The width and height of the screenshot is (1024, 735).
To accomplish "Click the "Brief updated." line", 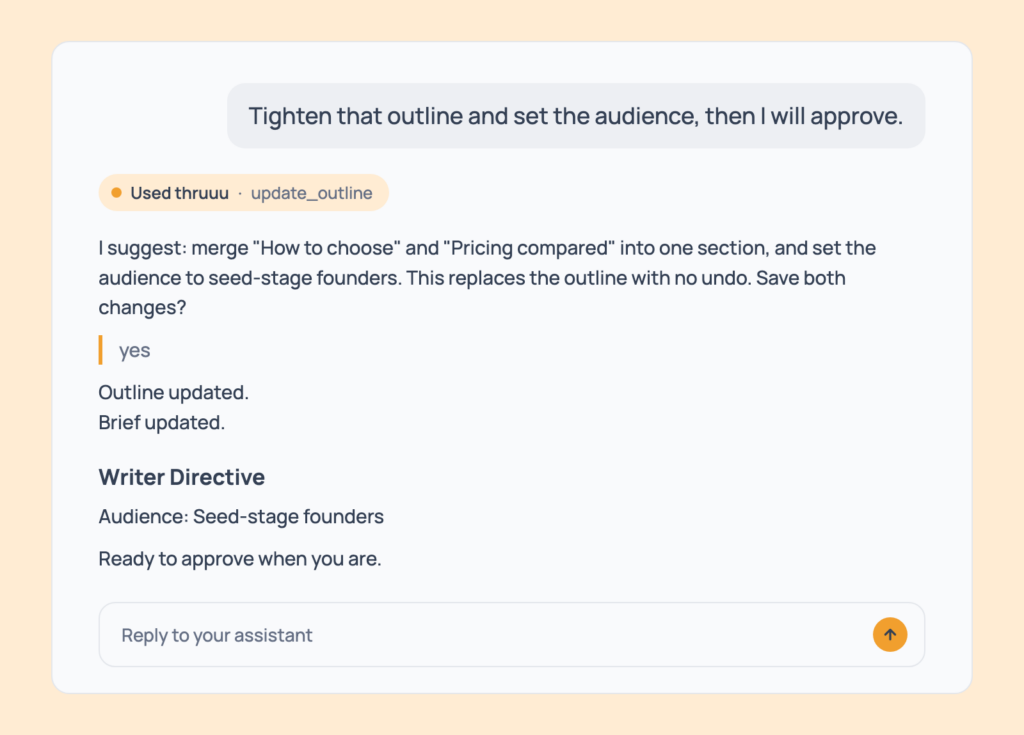I will (x=161, y=422).
